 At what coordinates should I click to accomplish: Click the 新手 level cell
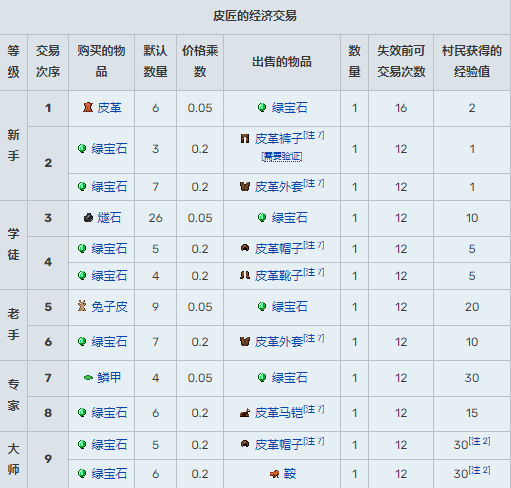[x=14, y=145]
